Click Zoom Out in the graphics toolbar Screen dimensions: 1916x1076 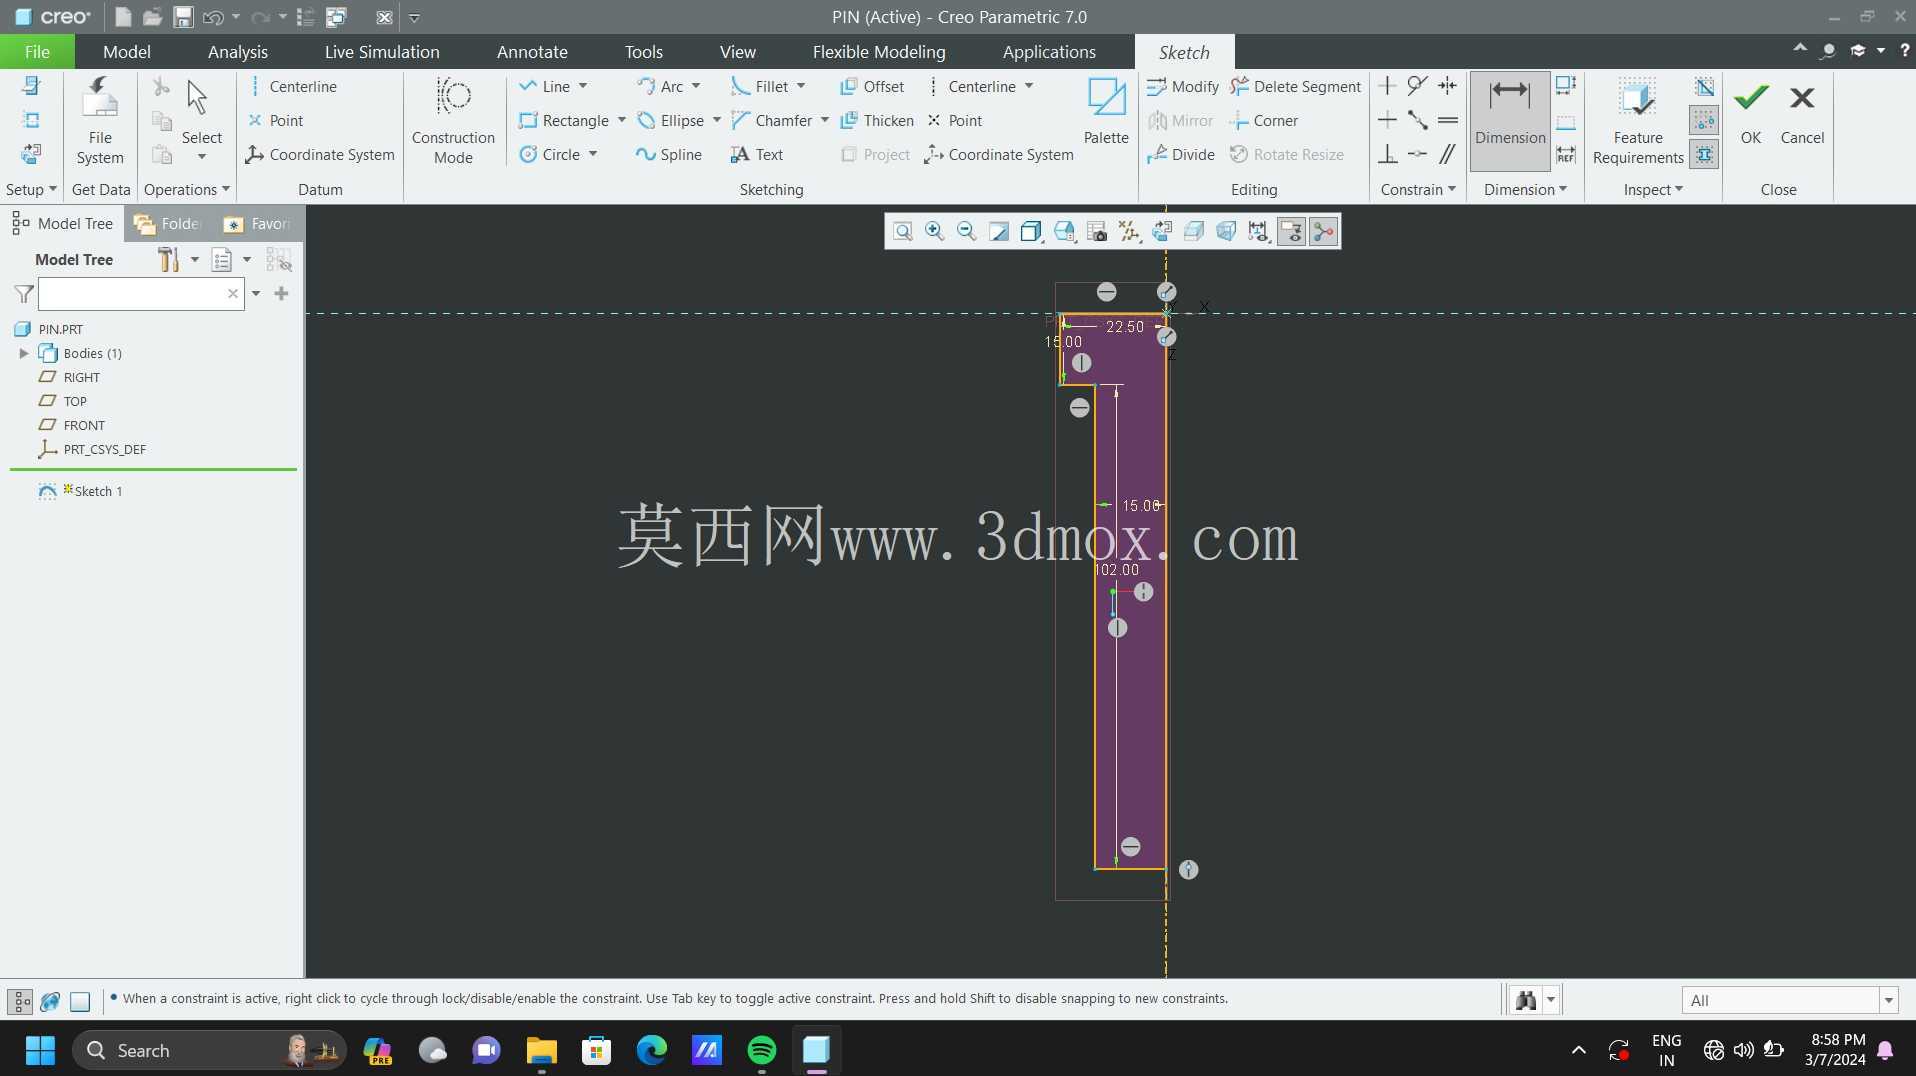(966, 232)
